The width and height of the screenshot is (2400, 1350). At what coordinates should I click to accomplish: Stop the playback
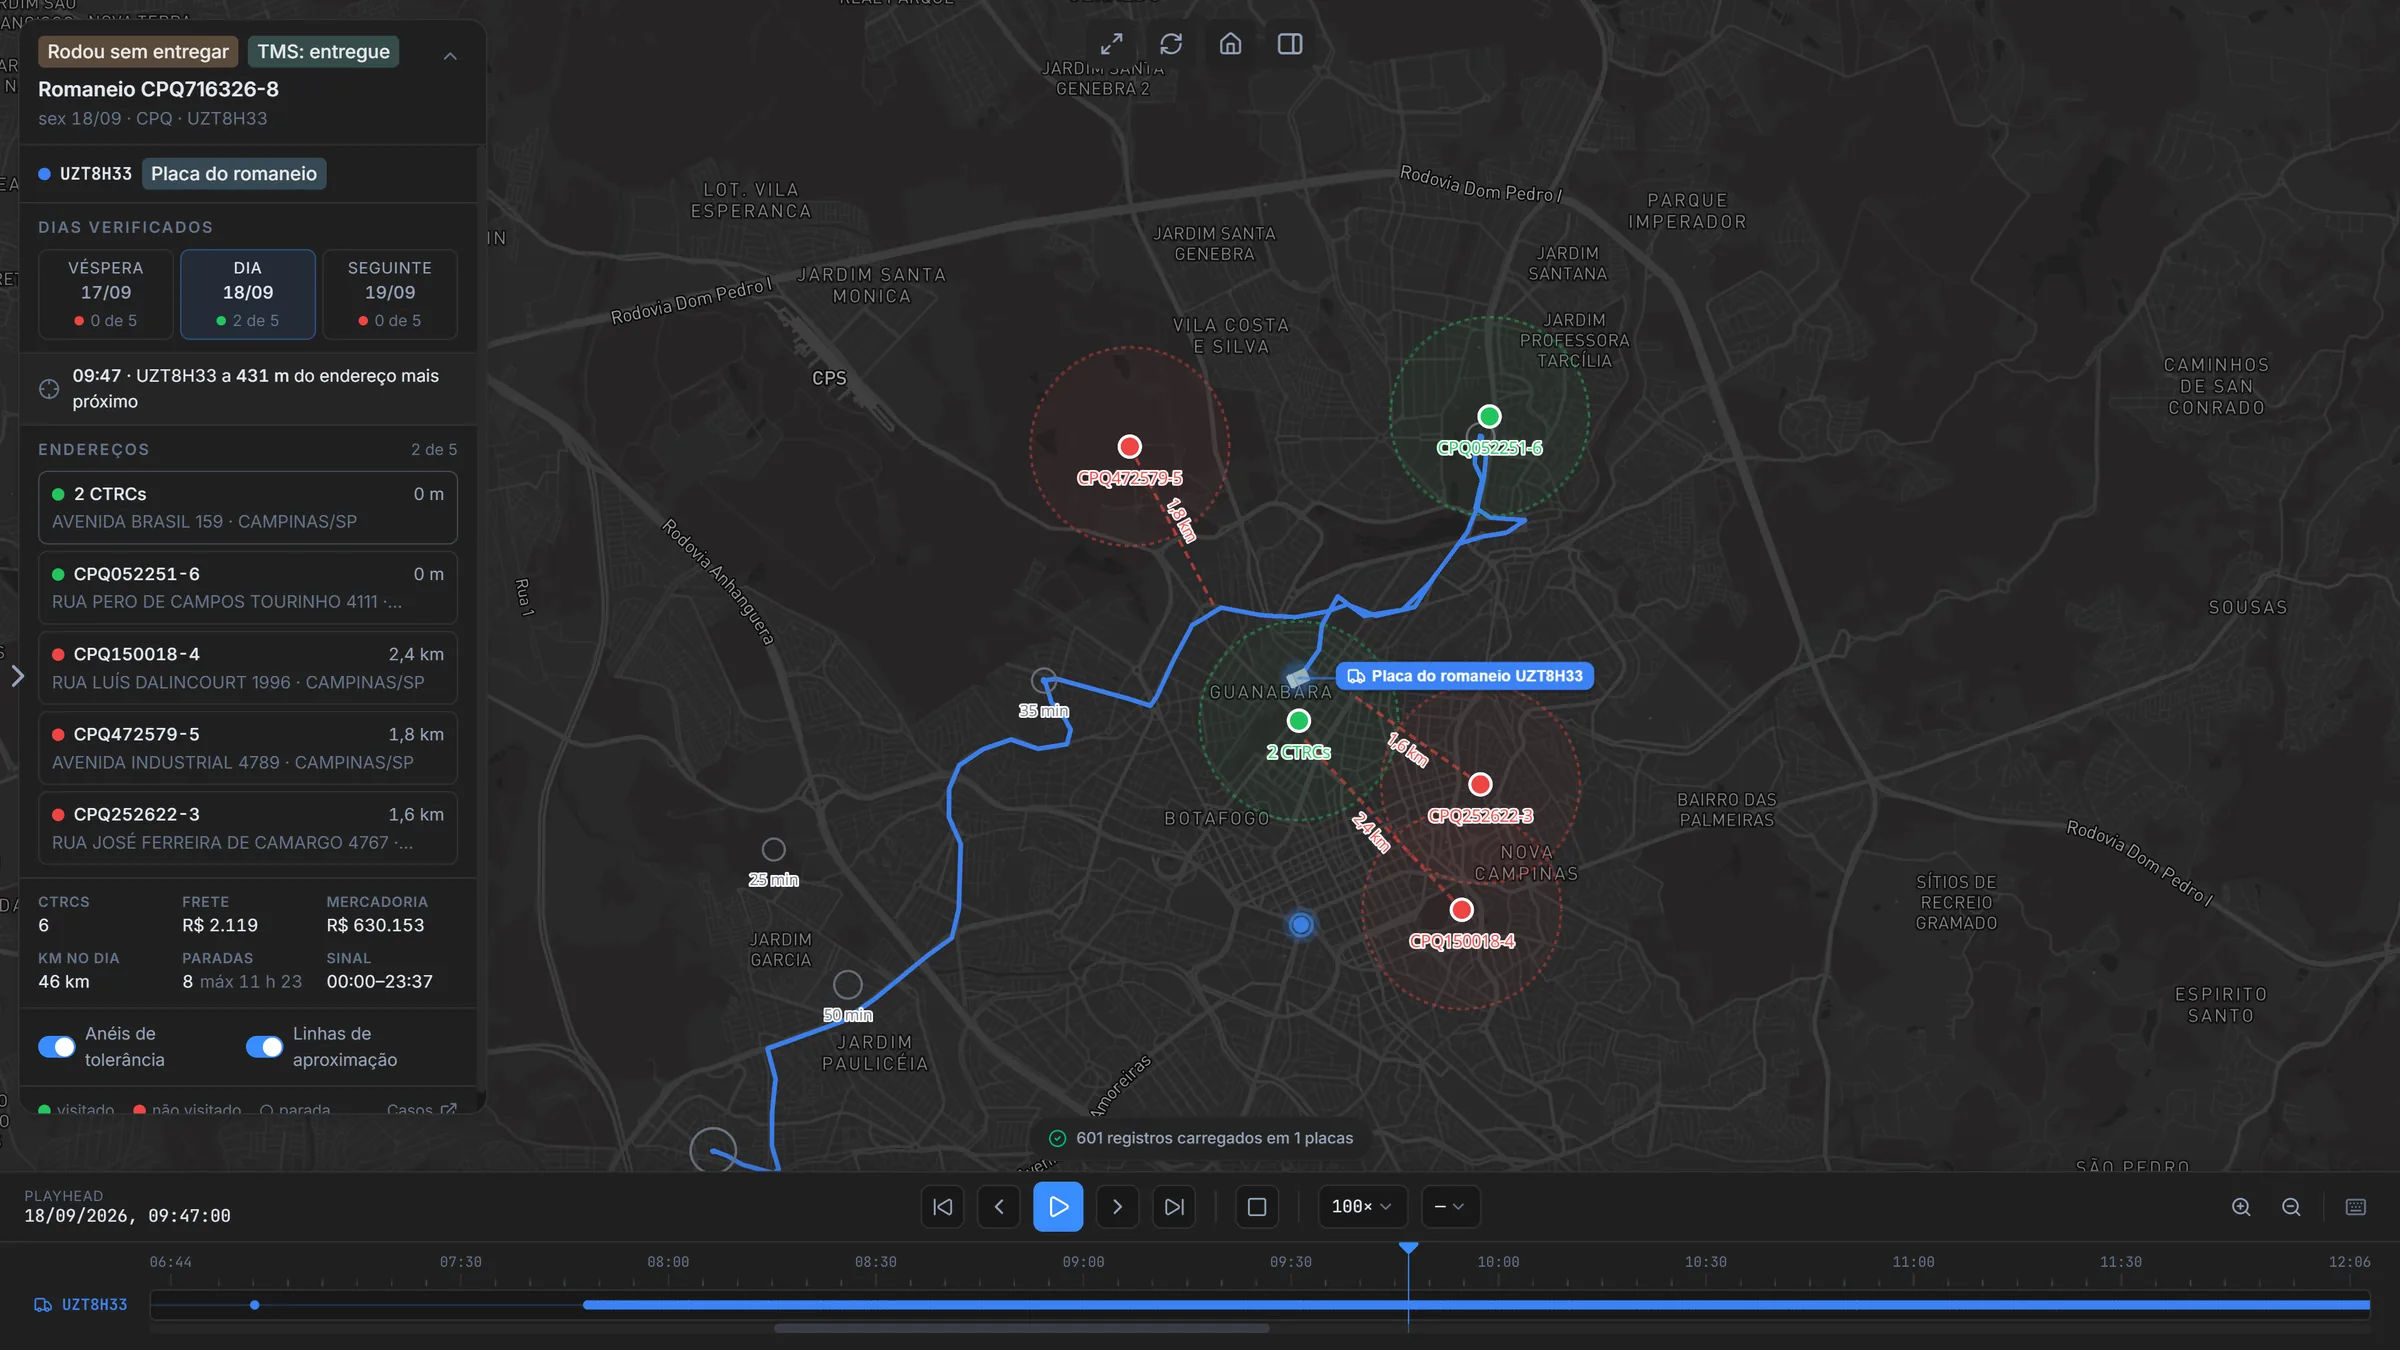click(1257, 1207)
